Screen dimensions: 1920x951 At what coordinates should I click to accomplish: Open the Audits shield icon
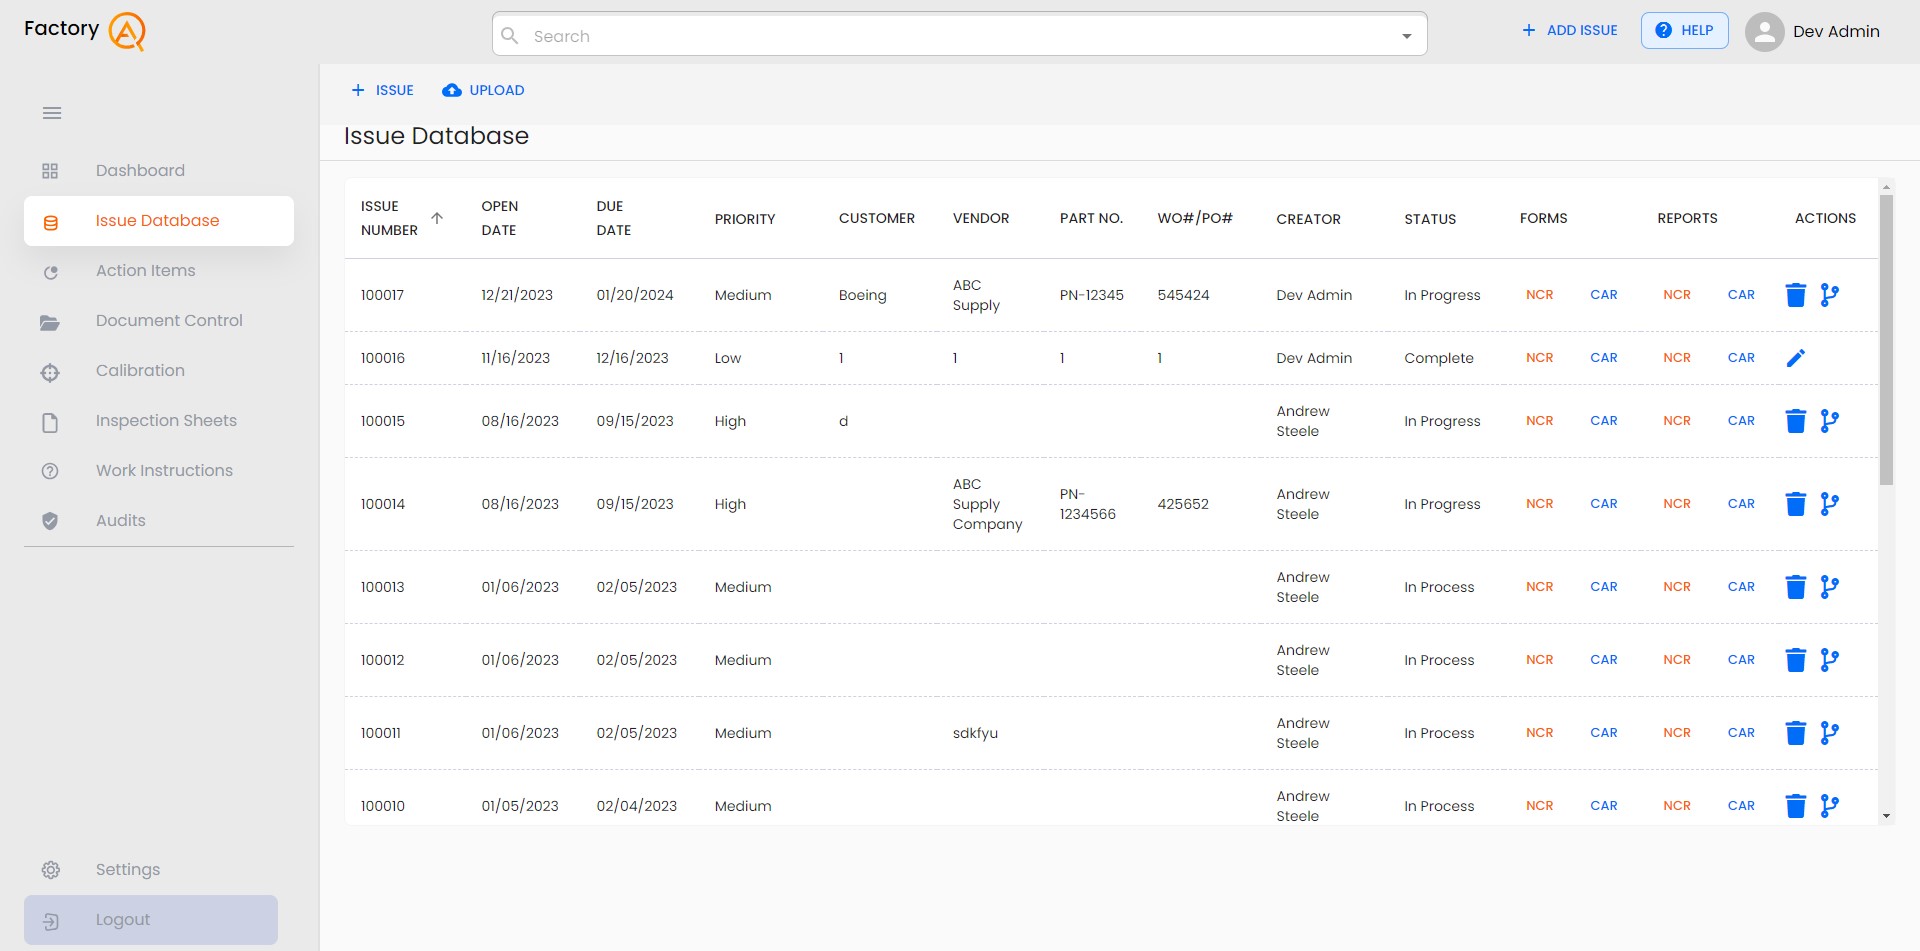(x=50, y=520)
